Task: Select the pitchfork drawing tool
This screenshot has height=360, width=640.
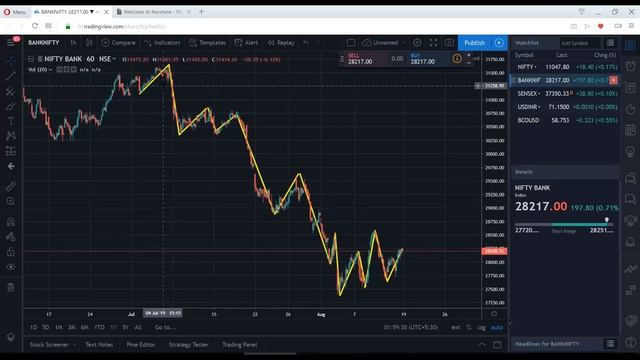Action: pyautogui.click(x=11, y=91)
